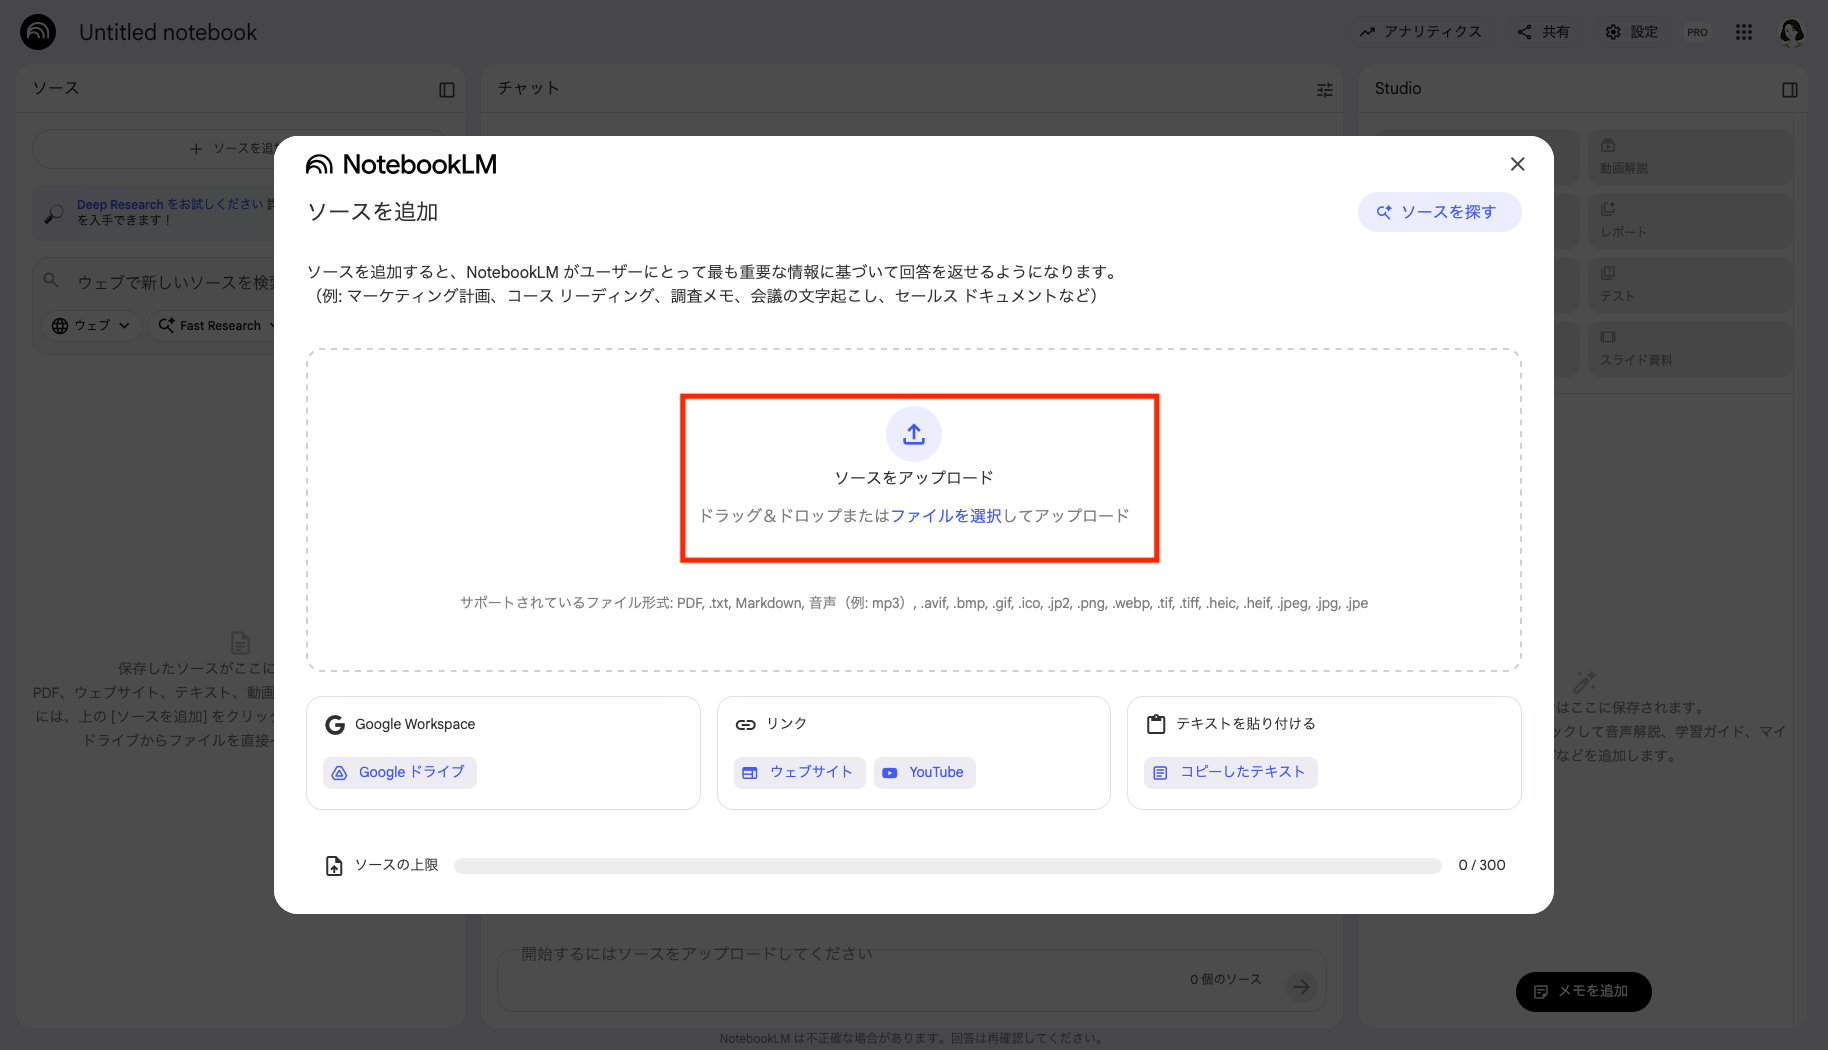Open the Google apps grid icon
This screenshot has height=1050, width=1828.
1744,32
